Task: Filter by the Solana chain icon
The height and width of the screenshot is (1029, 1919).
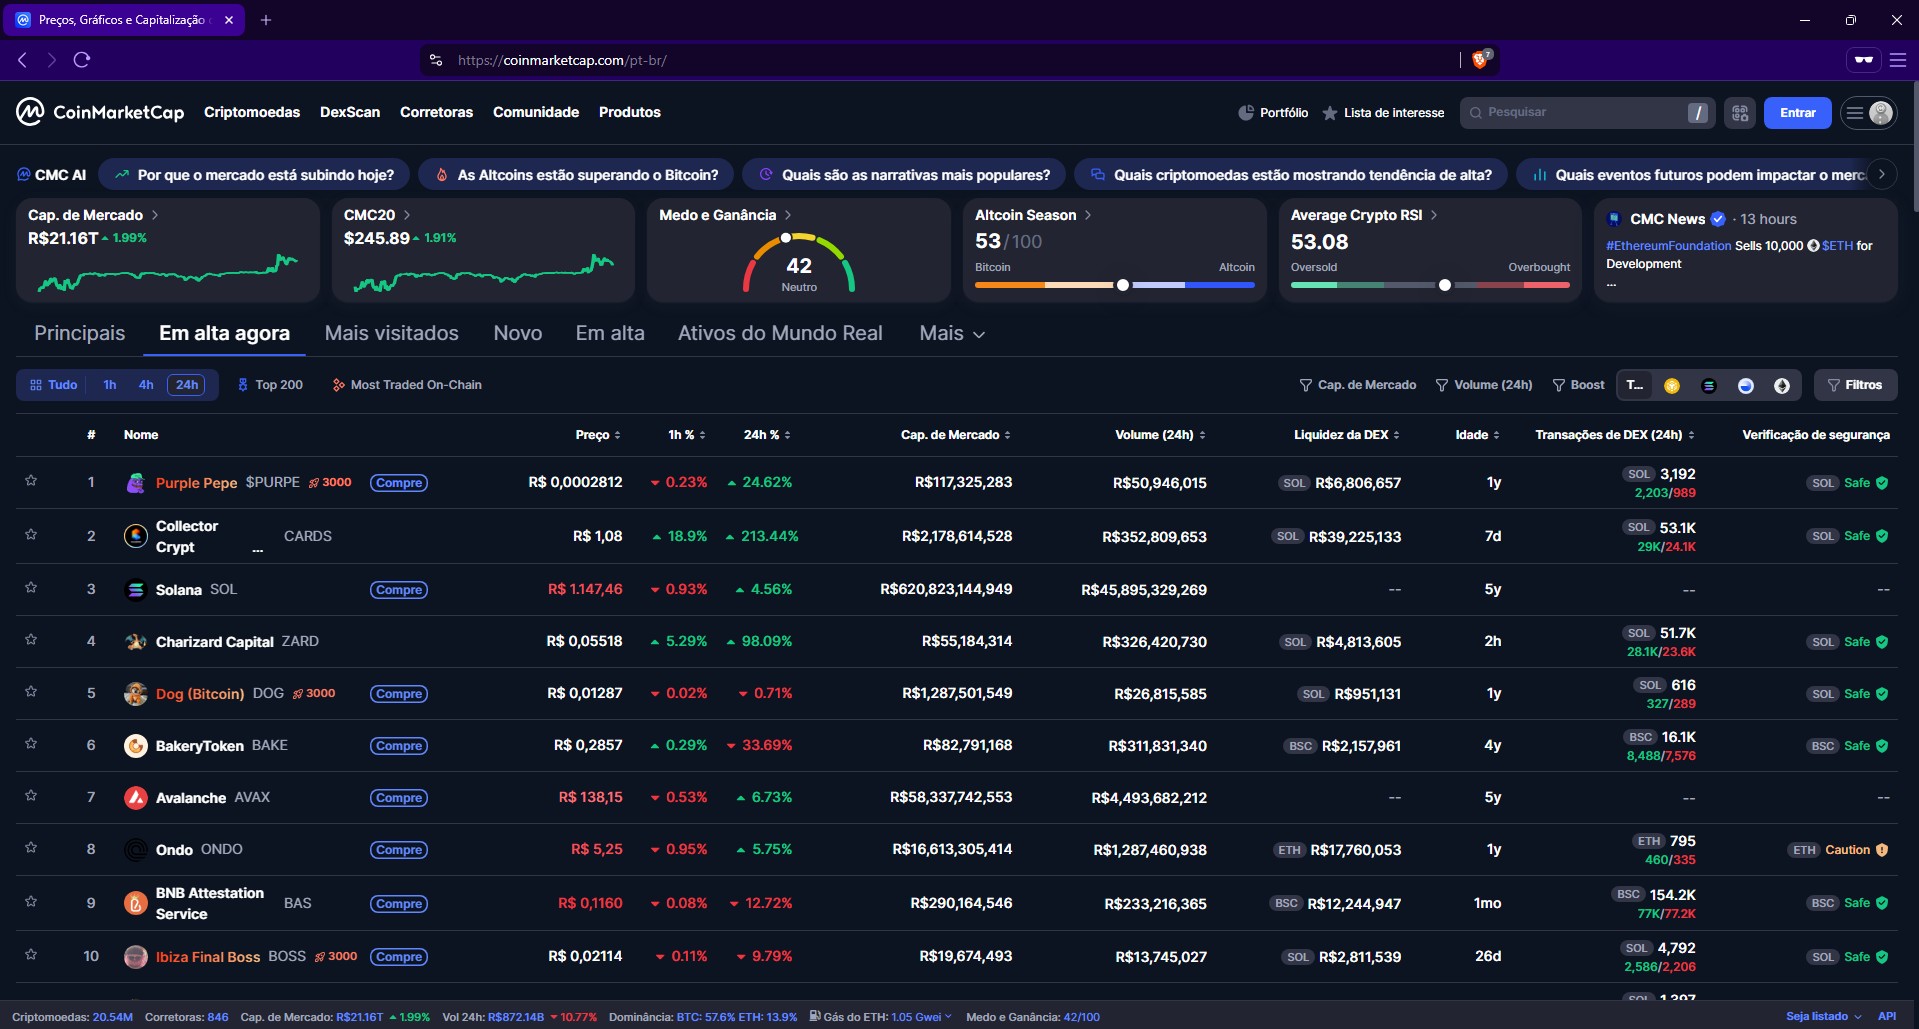Action: (1708, 386)
